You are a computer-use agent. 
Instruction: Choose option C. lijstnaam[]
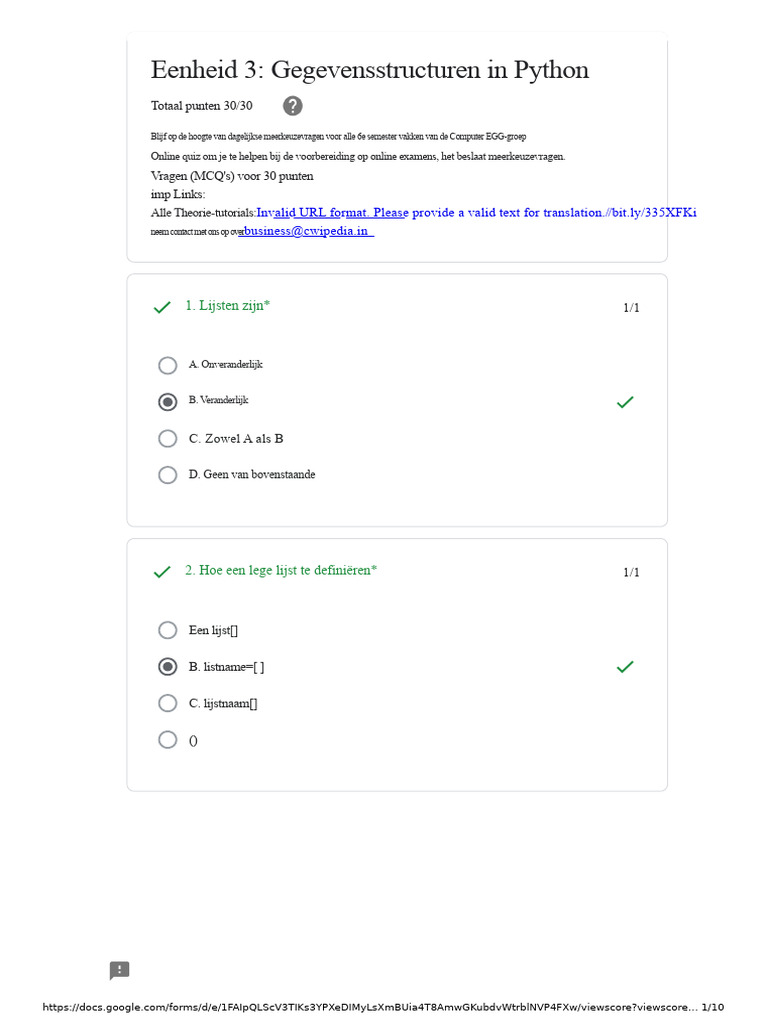[168, 703]
